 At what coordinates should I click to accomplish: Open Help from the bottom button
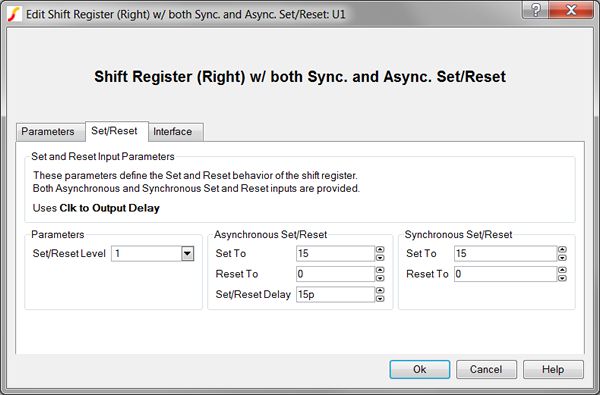(x=553, y=369)
